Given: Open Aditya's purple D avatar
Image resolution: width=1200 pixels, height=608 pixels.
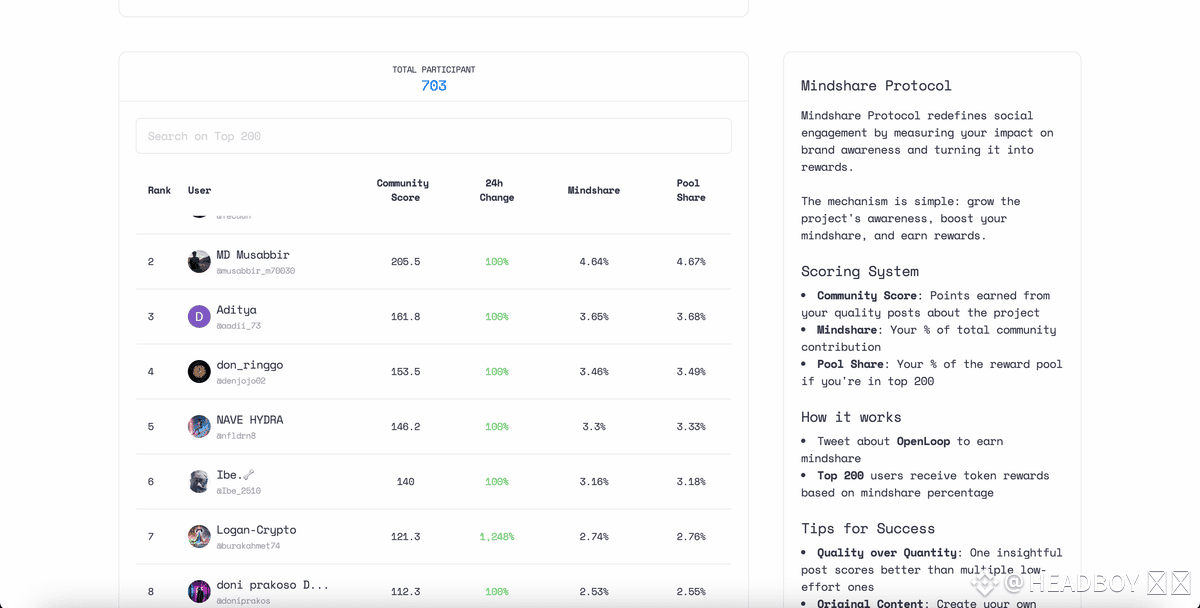Looking at the screenshot, I should pyautogui.click(x=199, y=317).
